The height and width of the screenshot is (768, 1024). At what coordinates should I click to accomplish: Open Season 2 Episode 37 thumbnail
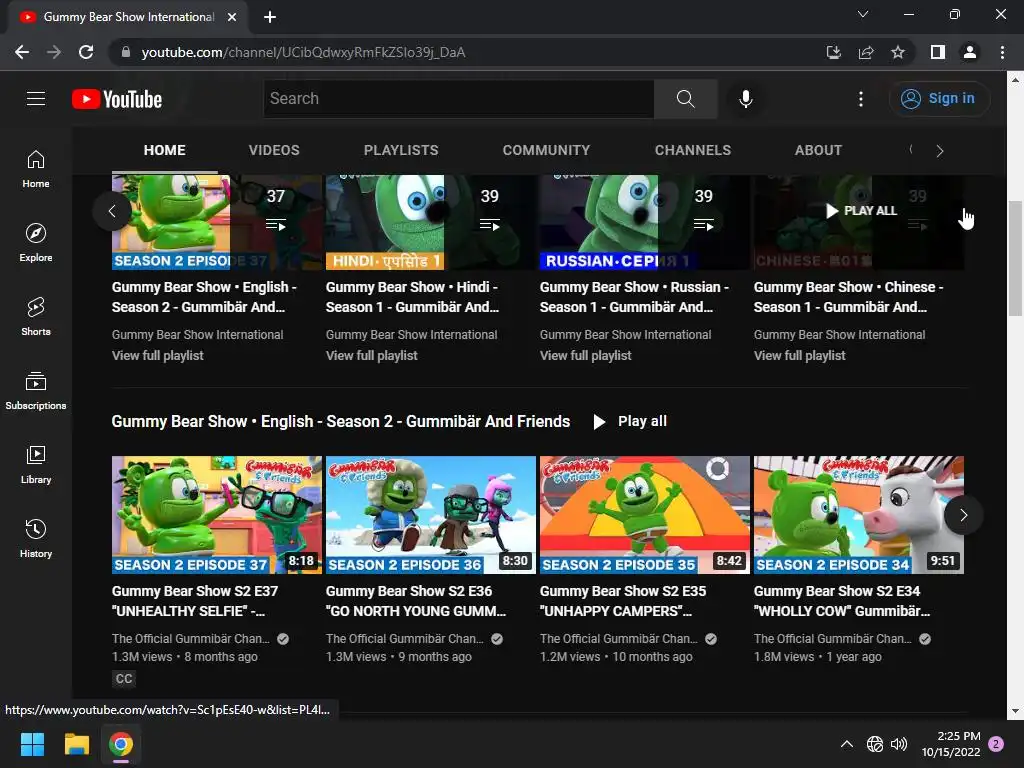tap(217, 515)
